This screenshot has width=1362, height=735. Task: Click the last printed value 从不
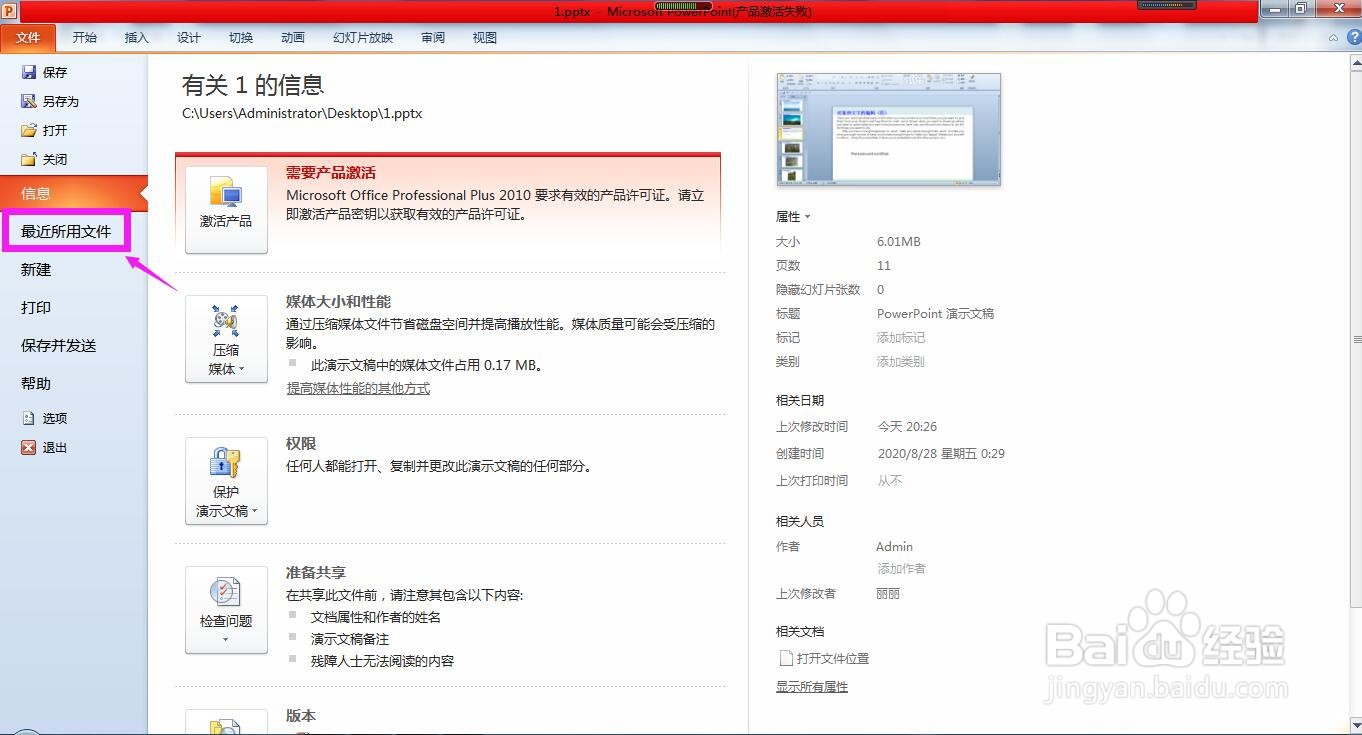coord(890,480)
